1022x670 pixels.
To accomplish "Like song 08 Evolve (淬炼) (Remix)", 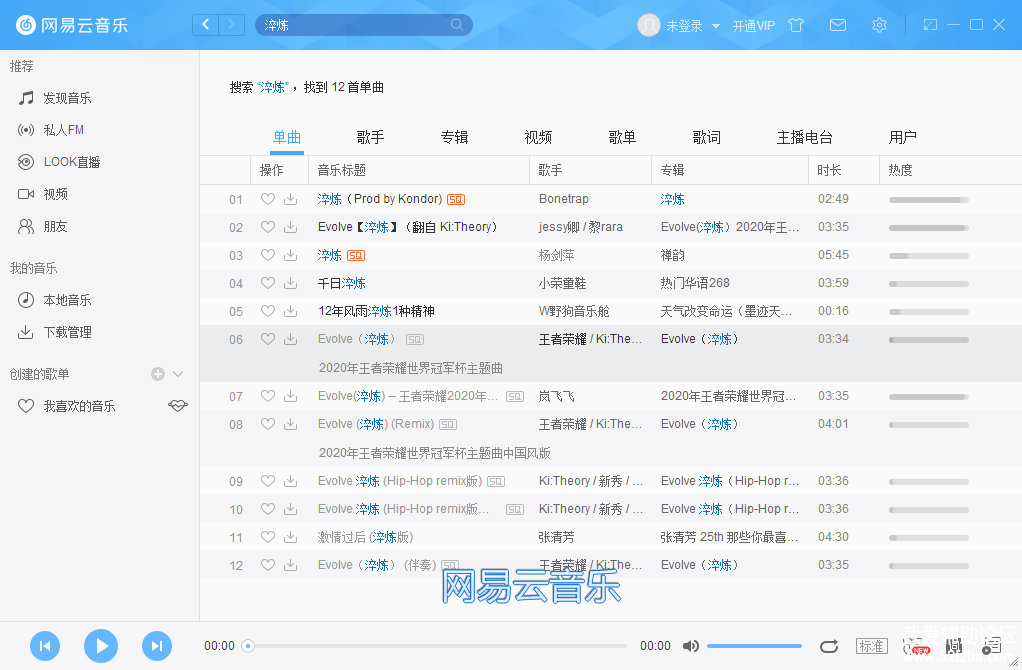I will pyautogui.click(x=268, y=424).
